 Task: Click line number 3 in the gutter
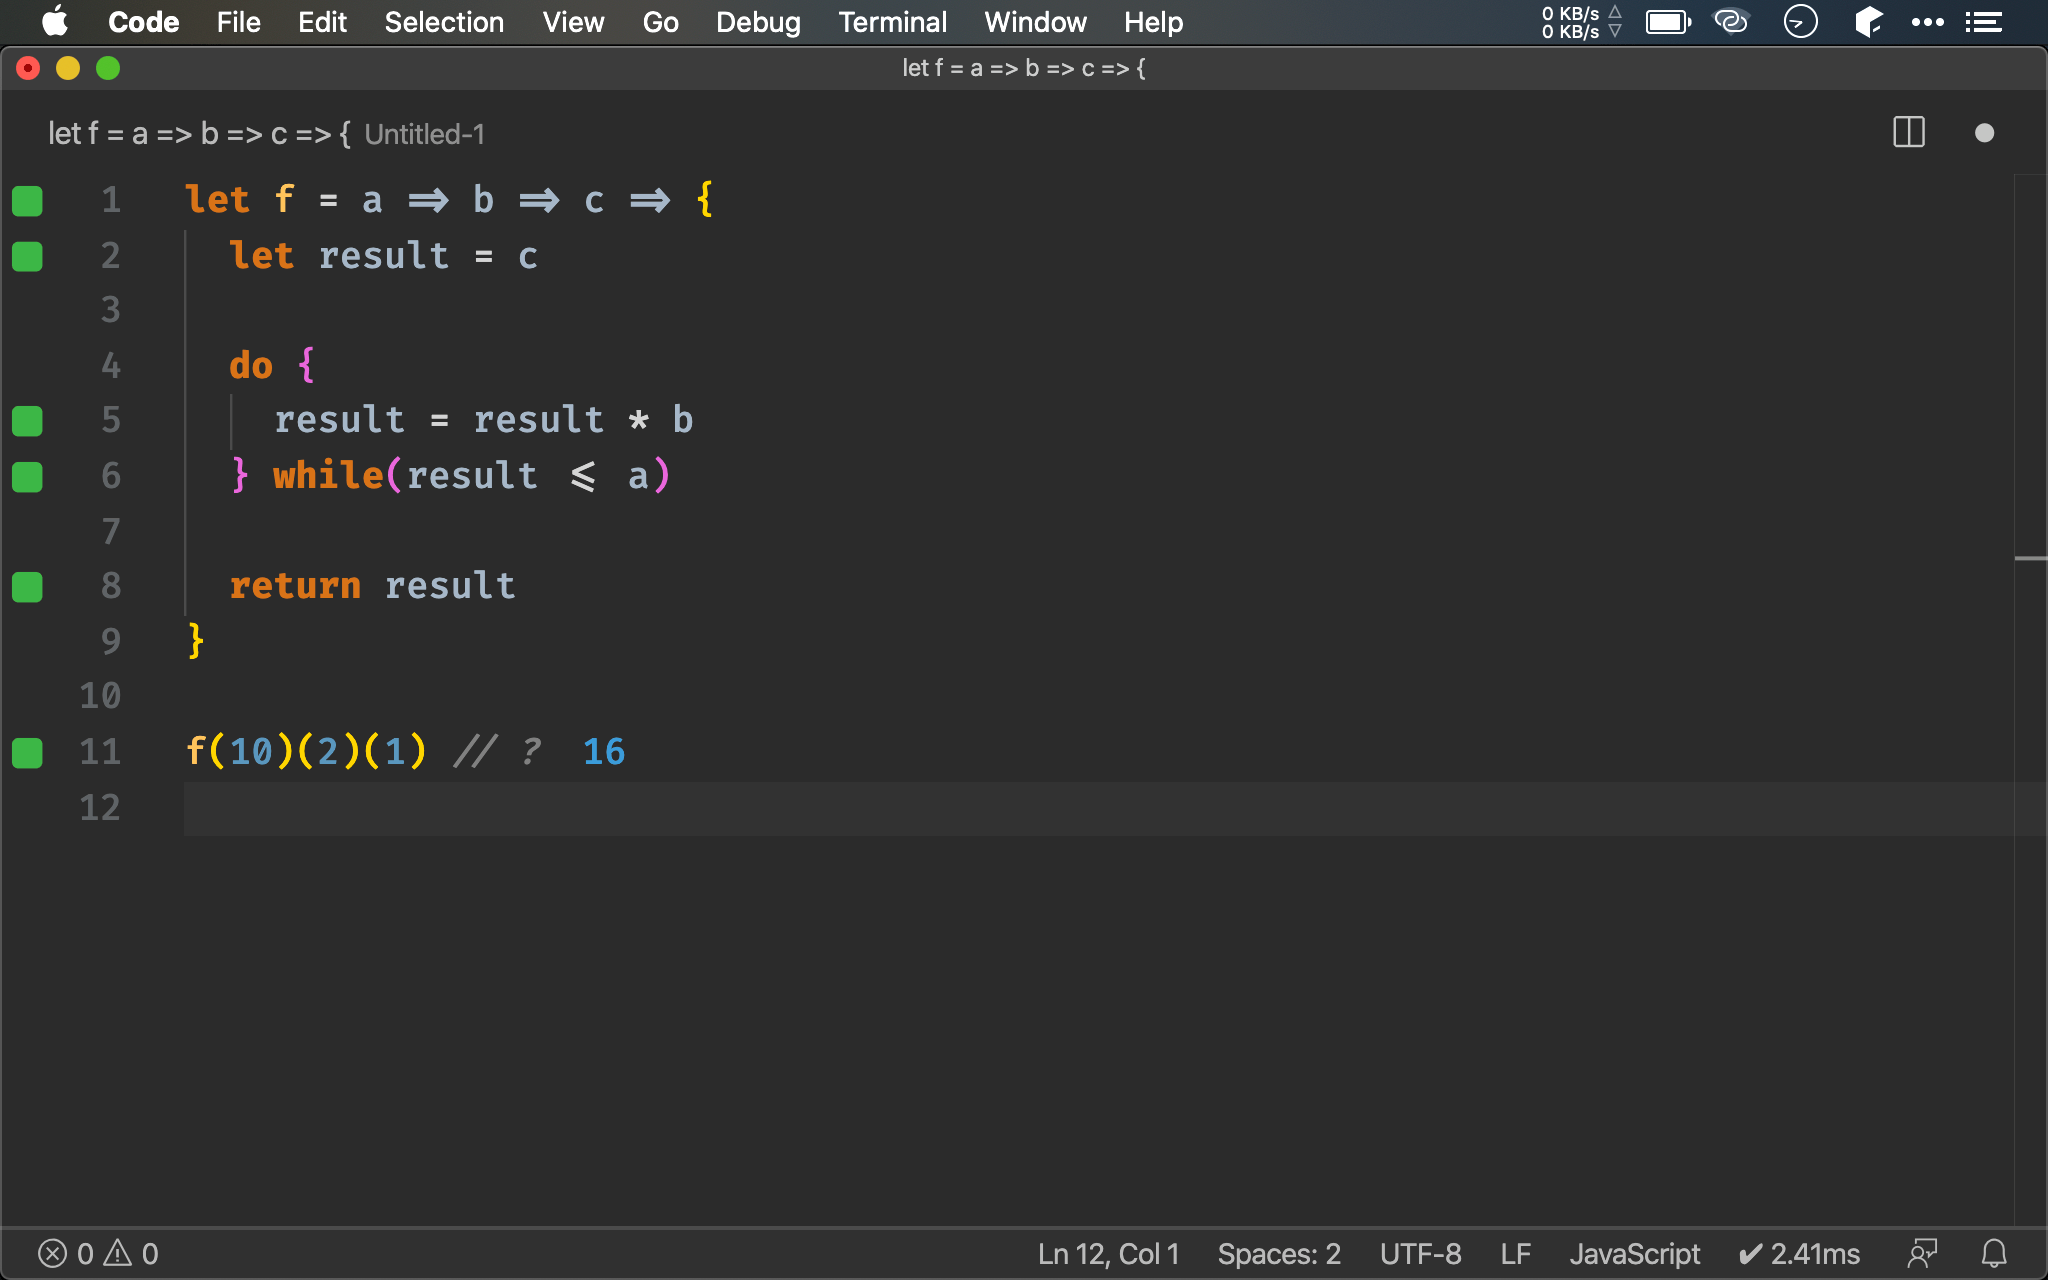tap(110, 310)
